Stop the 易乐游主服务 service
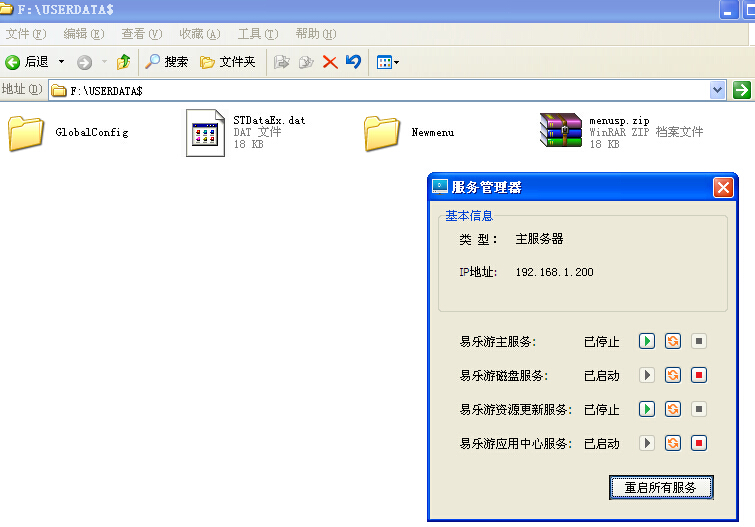The width and height of the screenshot is (755, 527). tap(699, 341)
